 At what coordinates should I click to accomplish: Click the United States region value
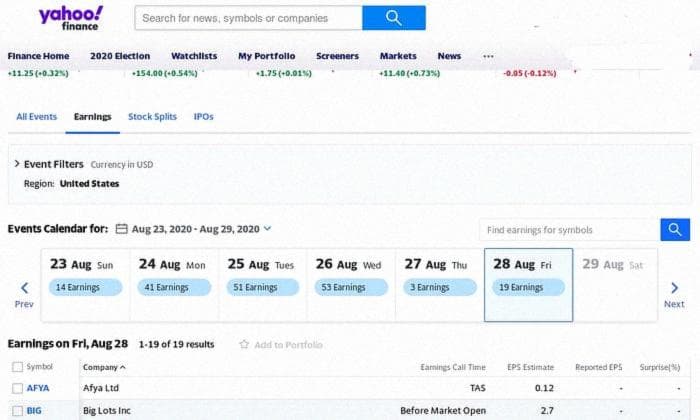click(89, 183)
